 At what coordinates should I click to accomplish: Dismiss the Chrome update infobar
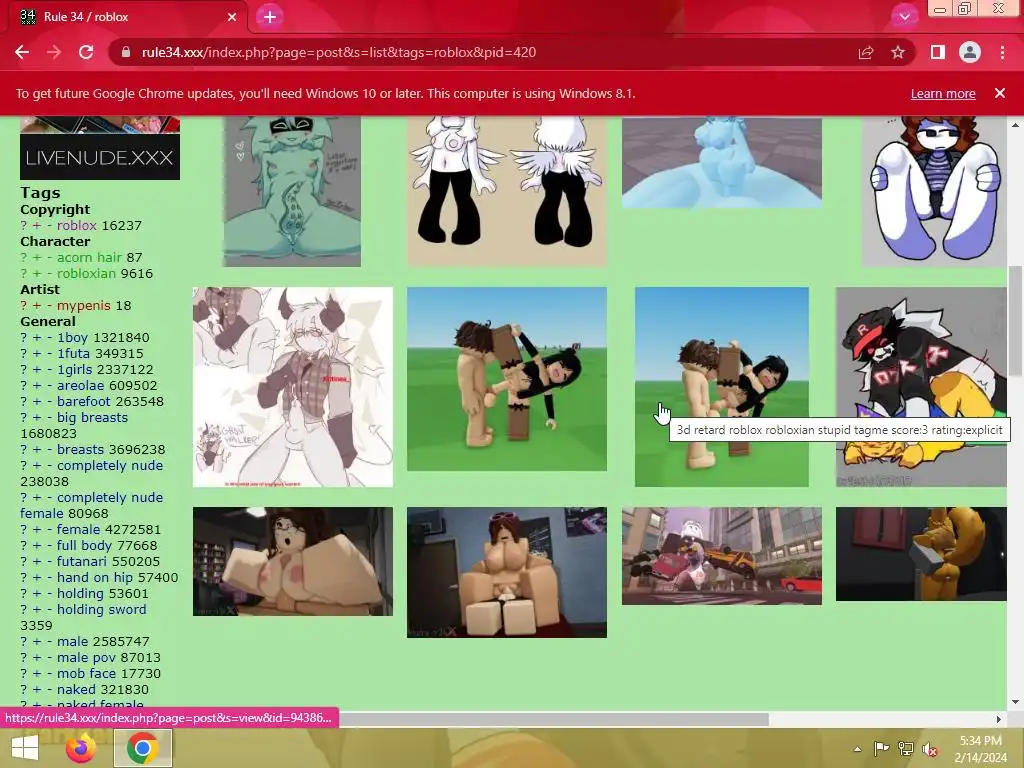coord(1000,93)
